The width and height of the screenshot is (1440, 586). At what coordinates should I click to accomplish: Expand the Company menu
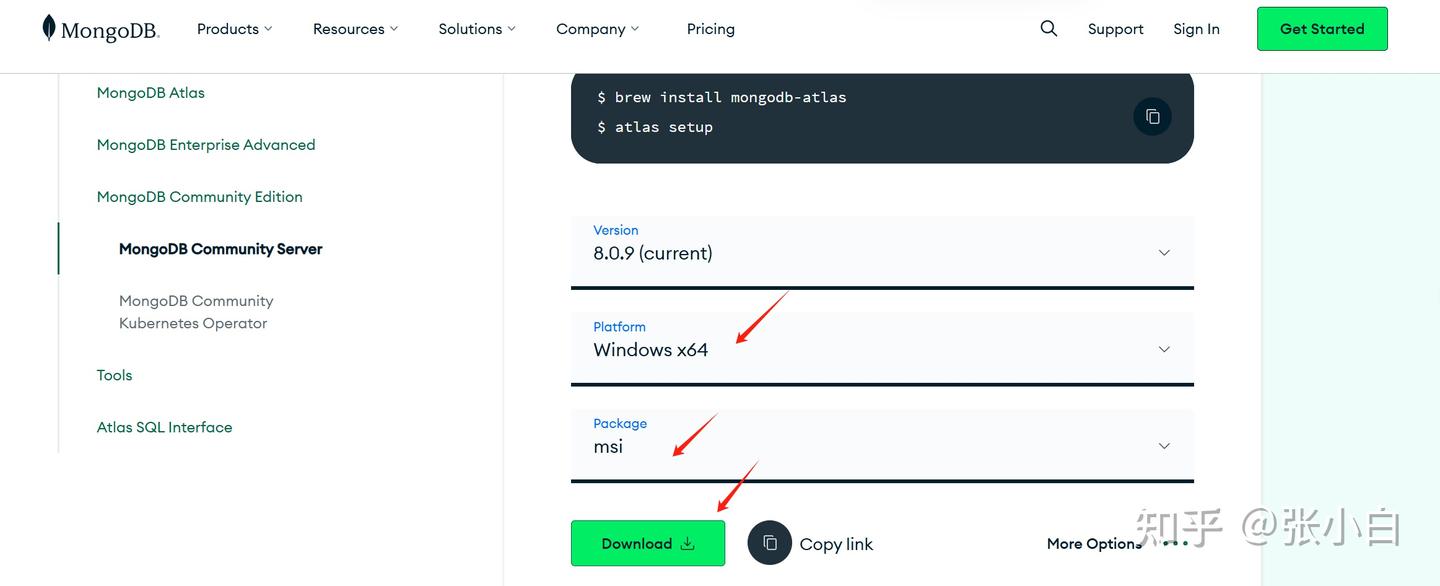pyautogui.click(x=597, y=29)
